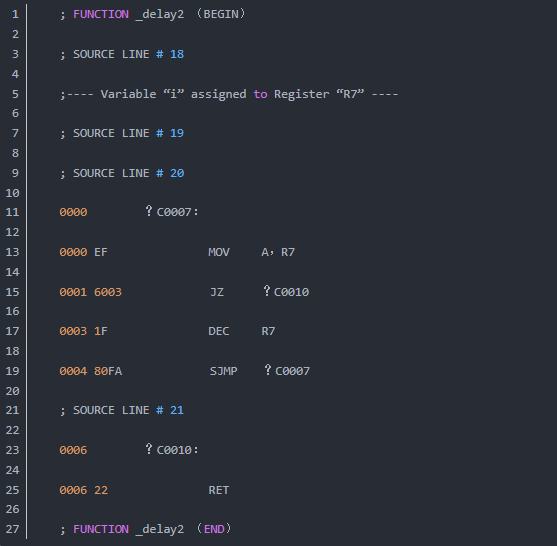The width and height of the screenshot is (557, 546).
Task: Click the RET instruction
Action: coord(219,490)
